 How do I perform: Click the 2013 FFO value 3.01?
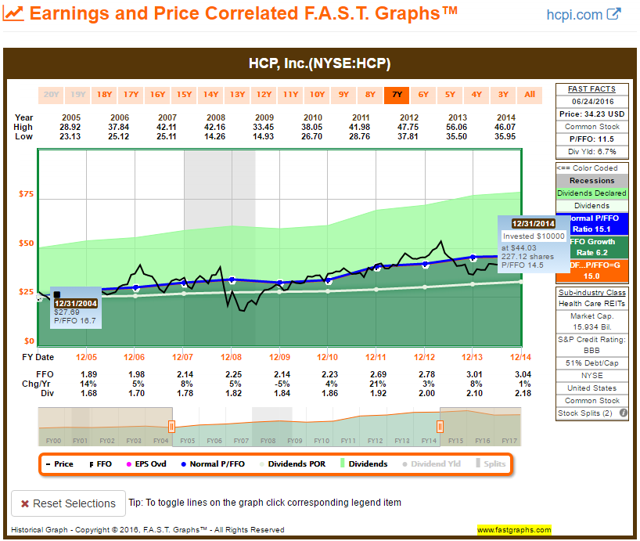[x=474, y=374]
